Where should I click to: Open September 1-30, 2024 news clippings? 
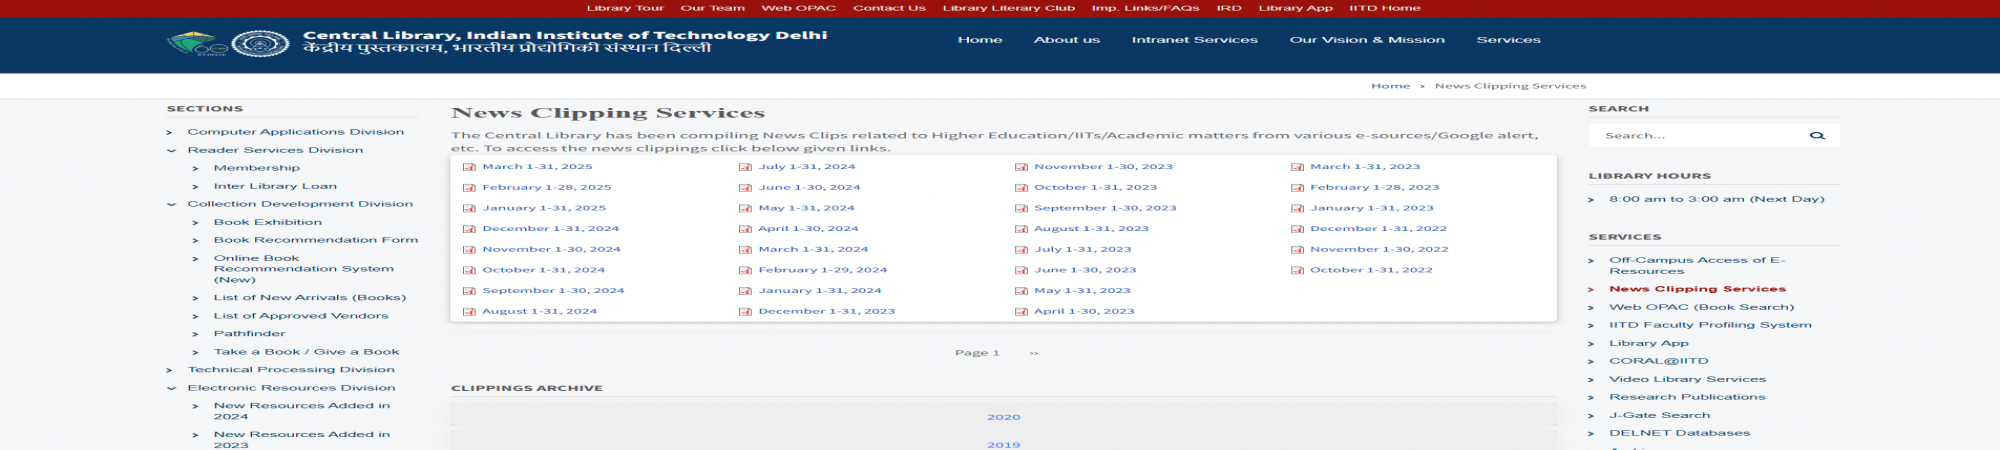tap(553, 291)
